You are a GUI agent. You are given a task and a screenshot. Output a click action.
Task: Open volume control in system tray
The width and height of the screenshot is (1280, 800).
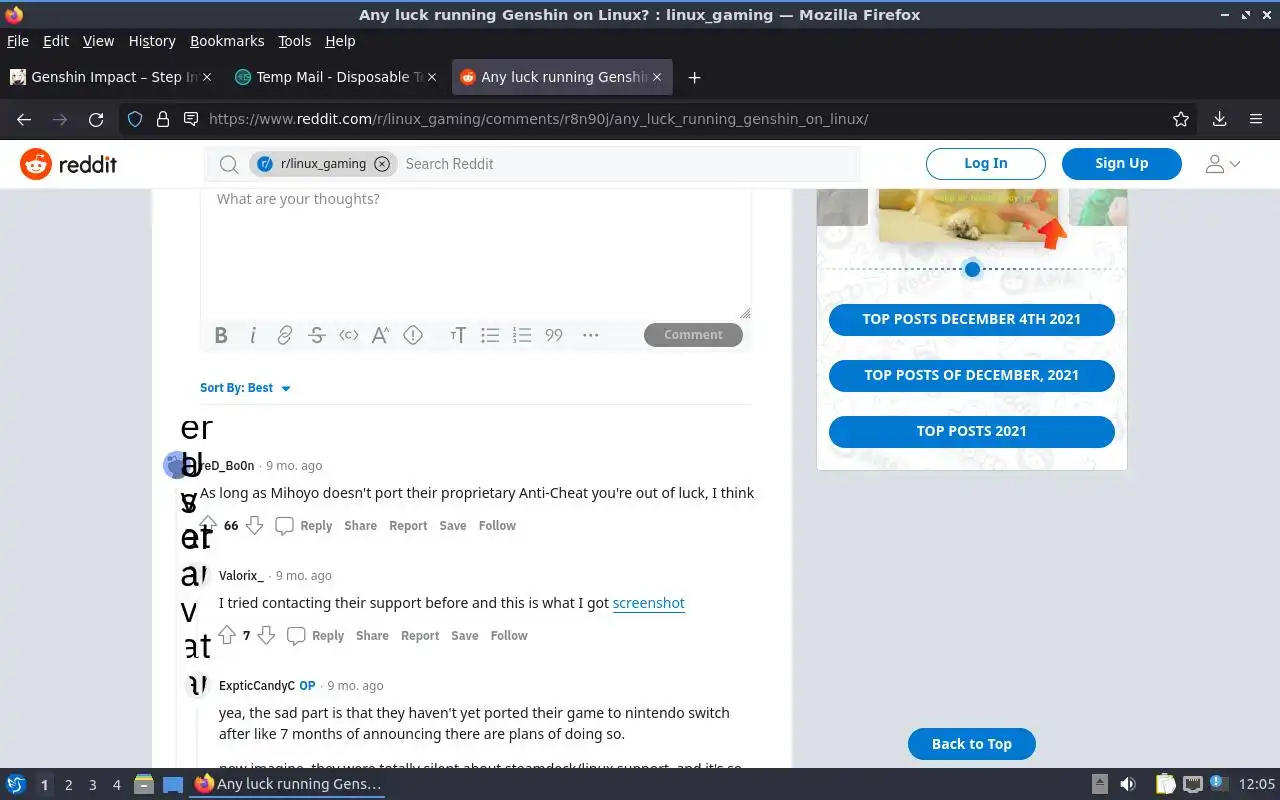(1128, 785)
